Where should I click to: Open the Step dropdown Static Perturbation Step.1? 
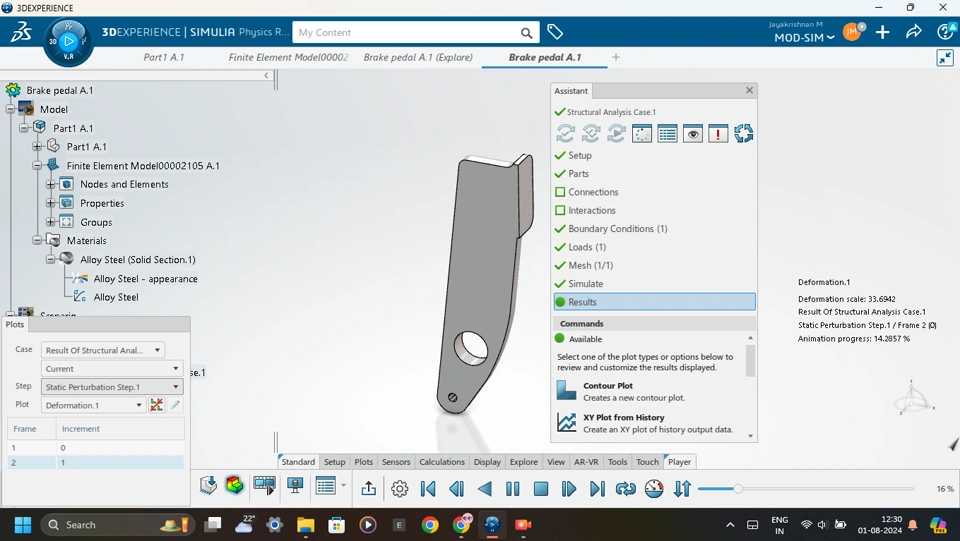(x=112, y=387)
